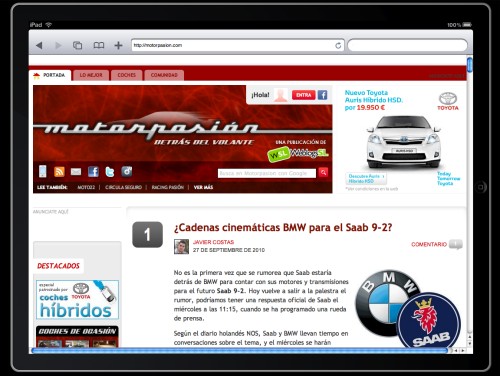Image resolution: width=500 pixels, height=376 pixels.
Task: Open the Coches tab
Action: [x=127, y=75]
